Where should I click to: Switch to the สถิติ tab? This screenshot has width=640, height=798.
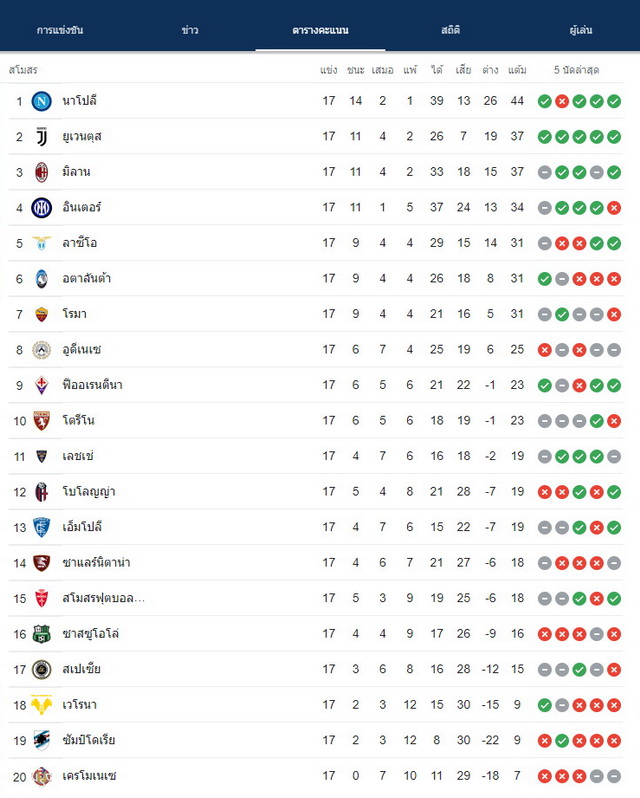(x=450, y=30)
